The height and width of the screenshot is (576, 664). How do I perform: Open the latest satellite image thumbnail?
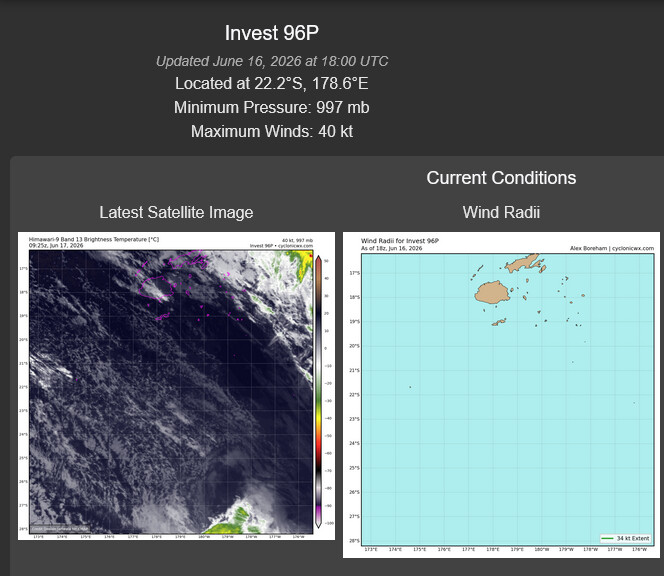pos(176,386)
